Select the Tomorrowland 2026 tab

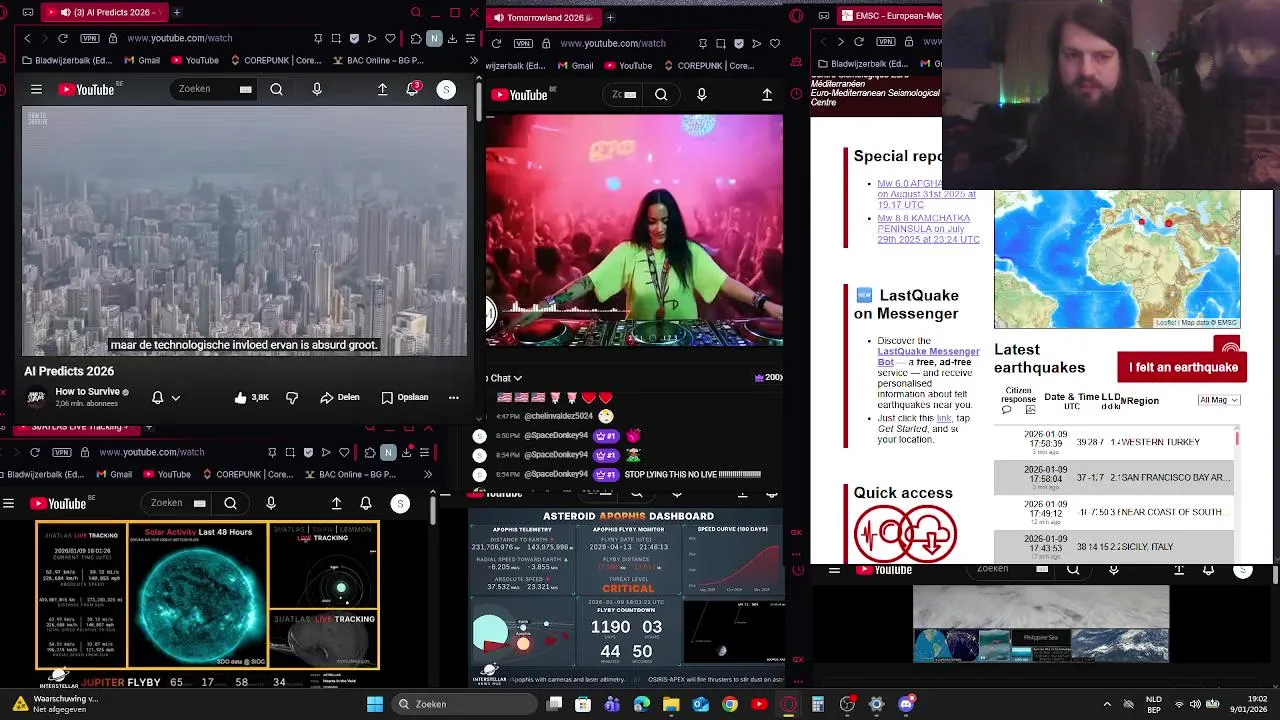tap(543, 17)
